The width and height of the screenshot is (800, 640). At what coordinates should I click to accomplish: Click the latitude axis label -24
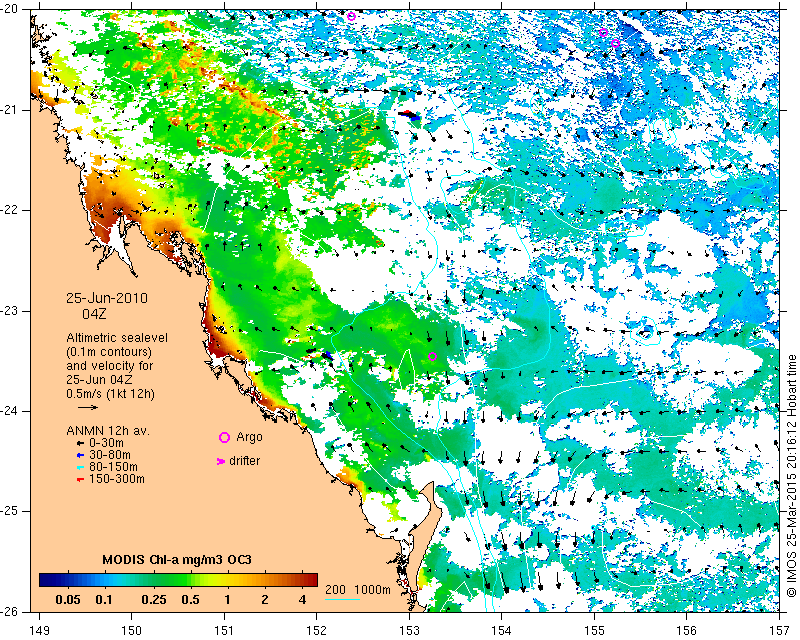click(10, 411)
